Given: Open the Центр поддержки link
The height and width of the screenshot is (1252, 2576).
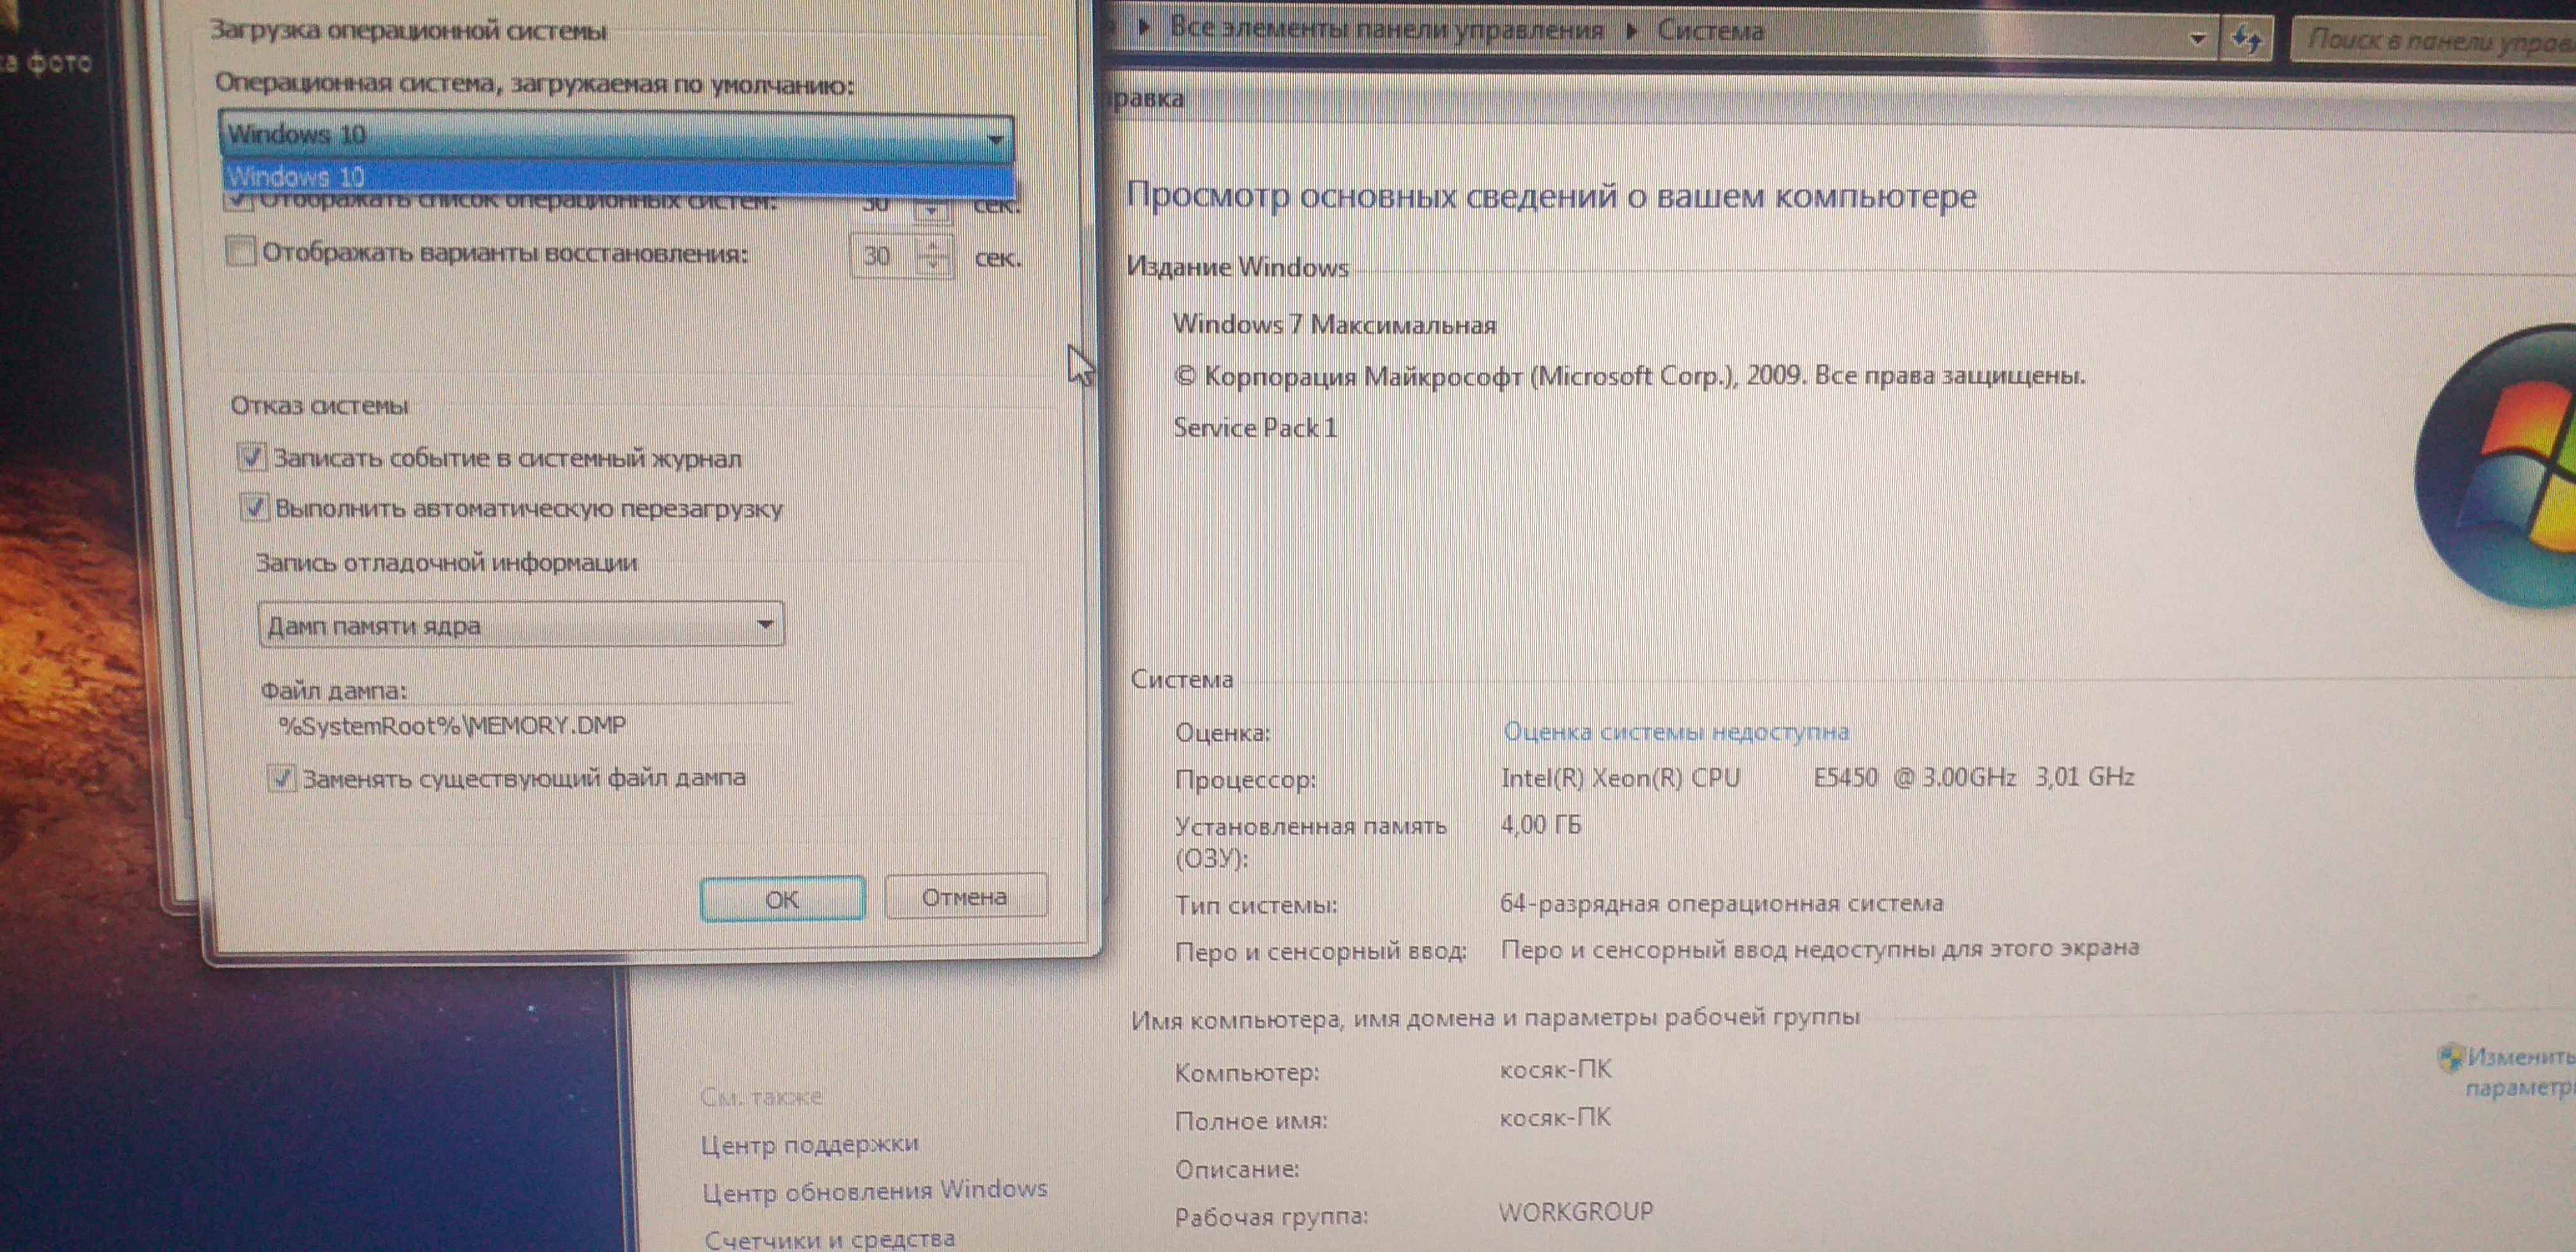Looking at the screenshot, I should (x=809, y=1143).
